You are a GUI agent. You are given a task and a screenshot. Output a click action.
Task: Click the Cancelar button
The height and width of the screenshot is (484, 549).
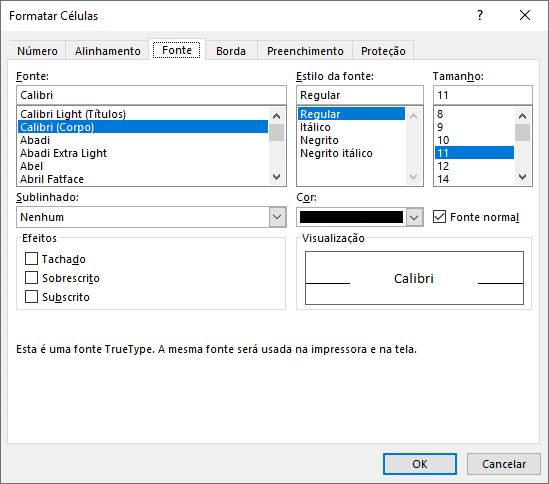(504, 464)
